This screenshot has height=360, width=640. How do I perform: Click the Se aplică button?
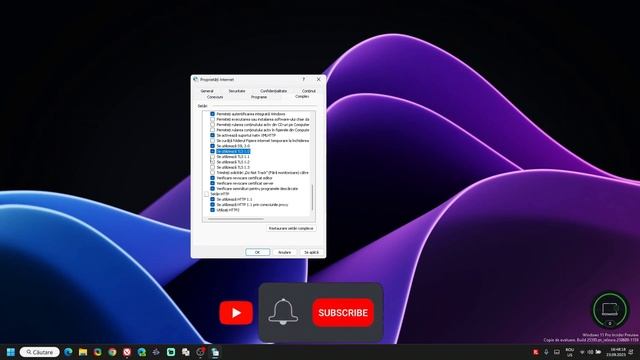click(311, 252)
